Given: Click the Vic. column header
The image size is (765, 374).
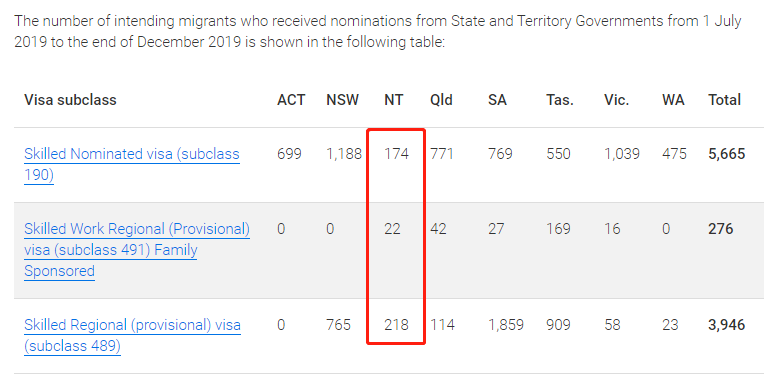Looking at the screenshot, I should 617,100.
